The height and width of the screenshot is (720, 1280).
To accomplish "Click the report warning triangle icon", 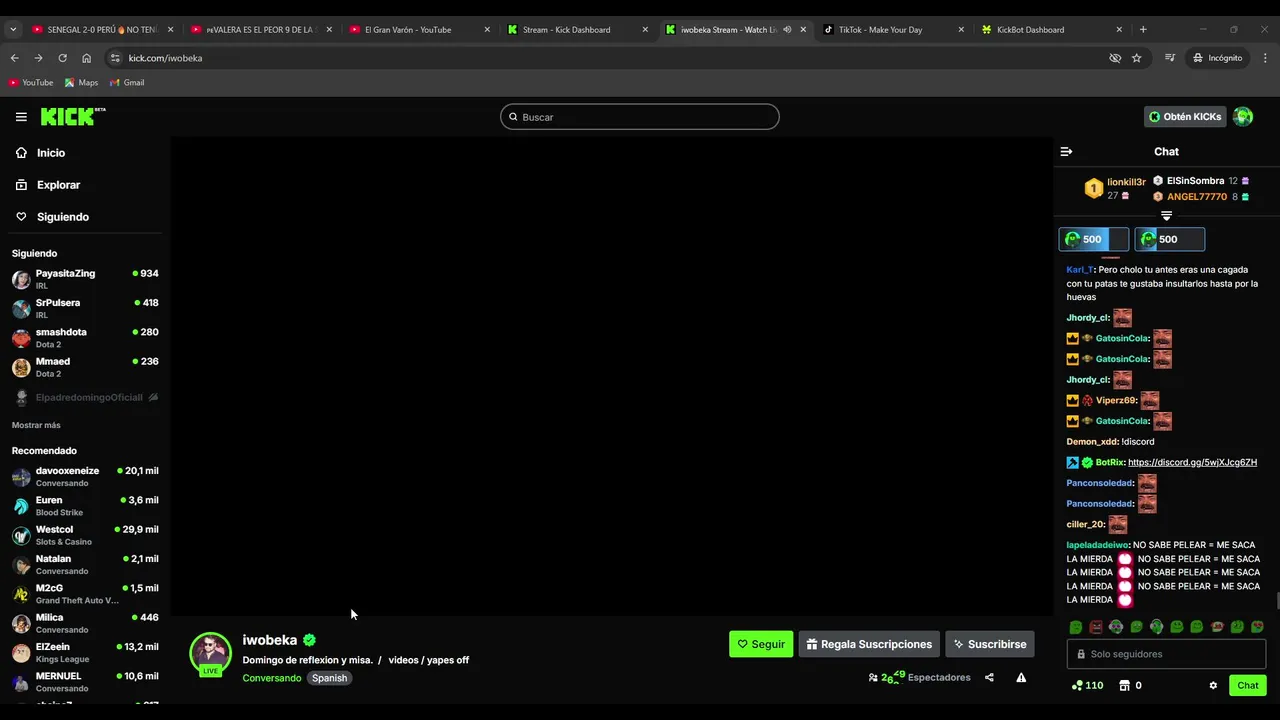I will point(1021,677).
